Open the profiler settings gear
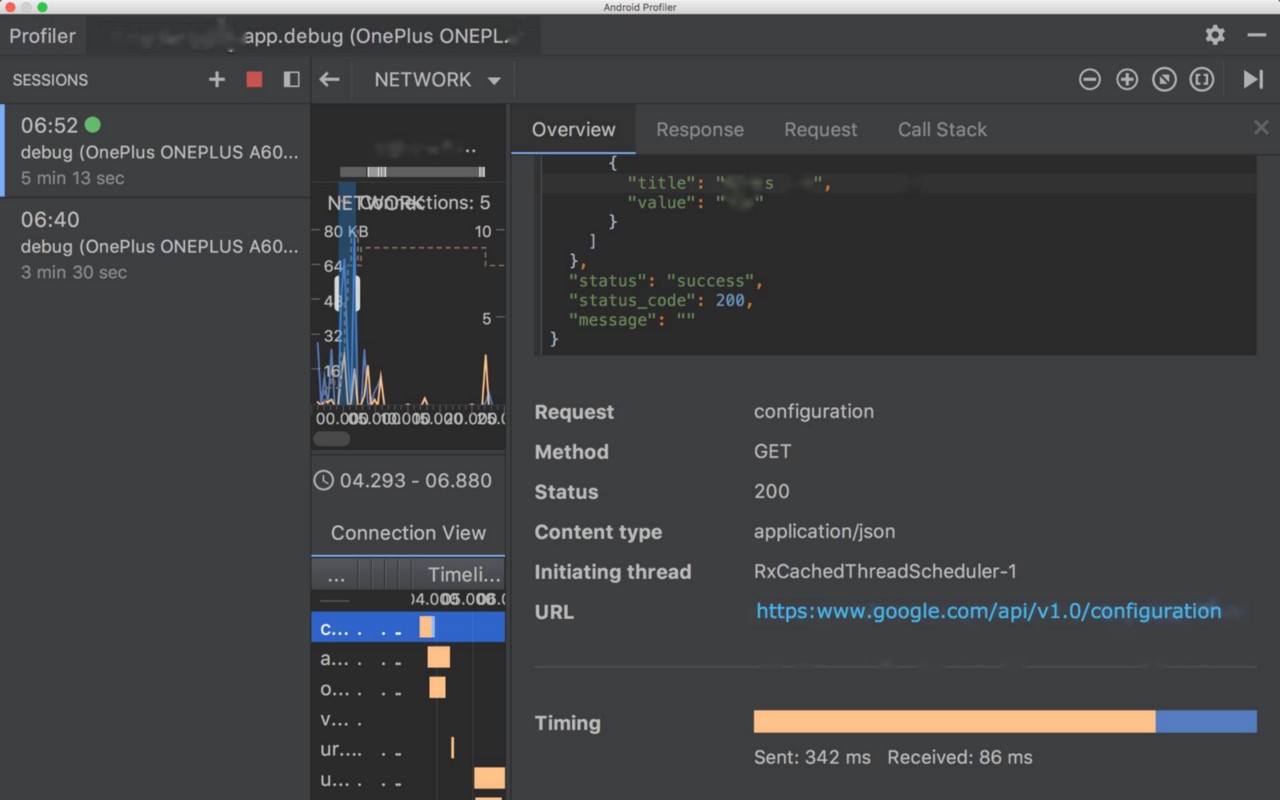 1214,34
